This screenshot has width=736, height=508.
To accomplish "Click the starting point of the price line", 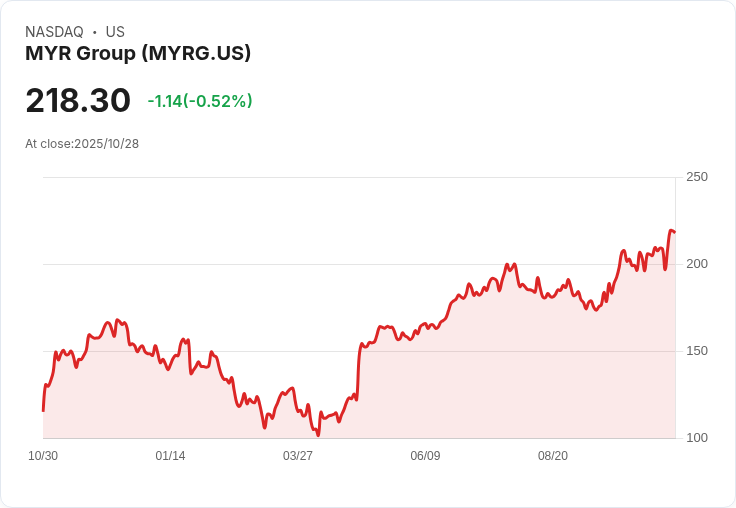I will point(43,410).
